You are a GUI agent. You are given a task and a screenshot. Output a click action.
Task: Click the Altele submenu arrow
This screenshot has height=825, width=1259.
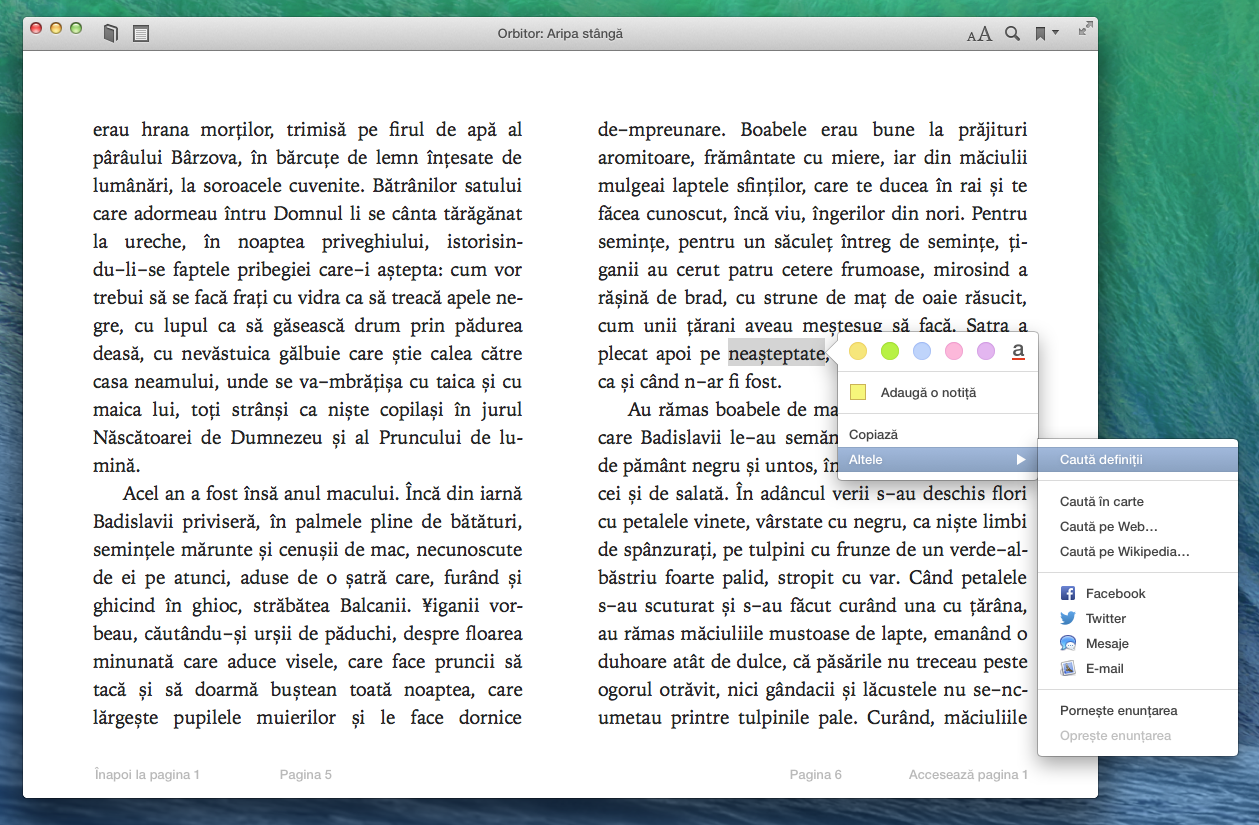[1021, 460]
